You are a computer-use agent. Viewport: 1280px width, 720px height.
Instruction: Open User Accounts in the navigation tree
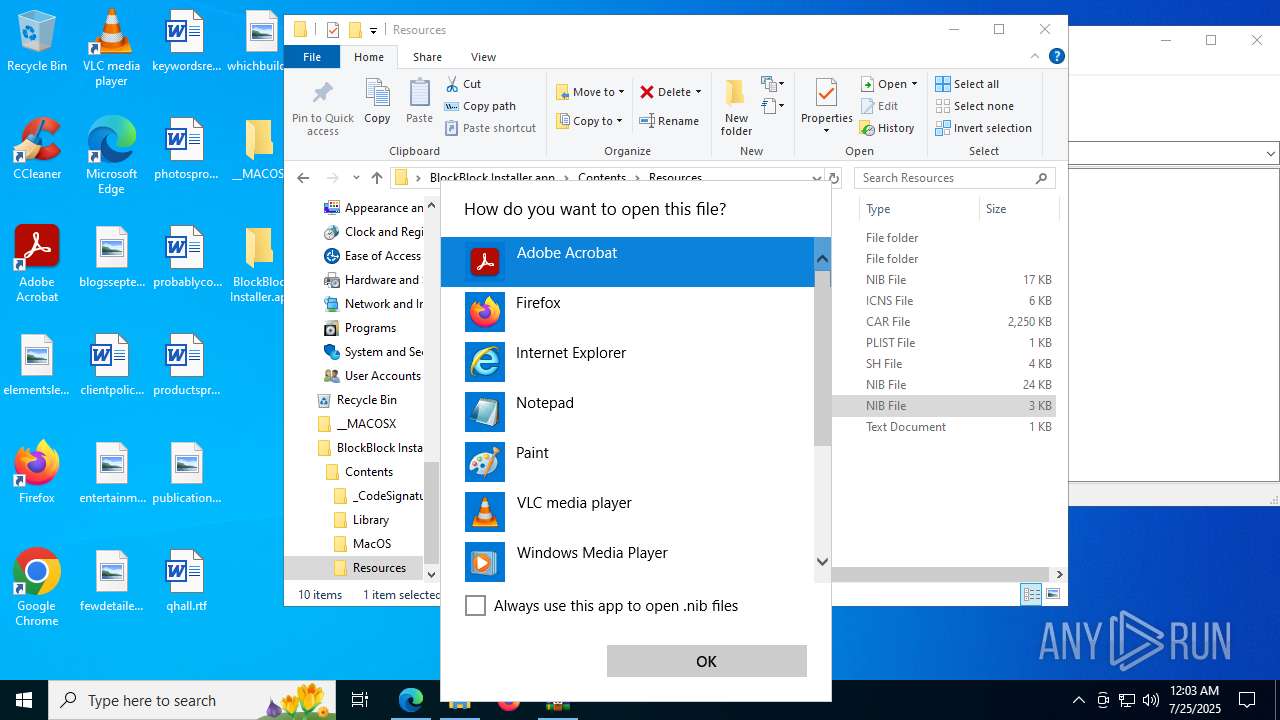372,376
